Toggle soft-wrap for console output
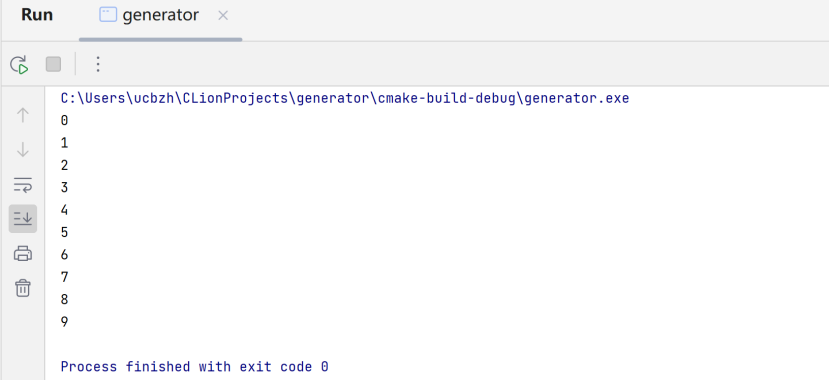The height and width of the screenshot is (380, 830). pyautogui.click(x=23, y=185)
